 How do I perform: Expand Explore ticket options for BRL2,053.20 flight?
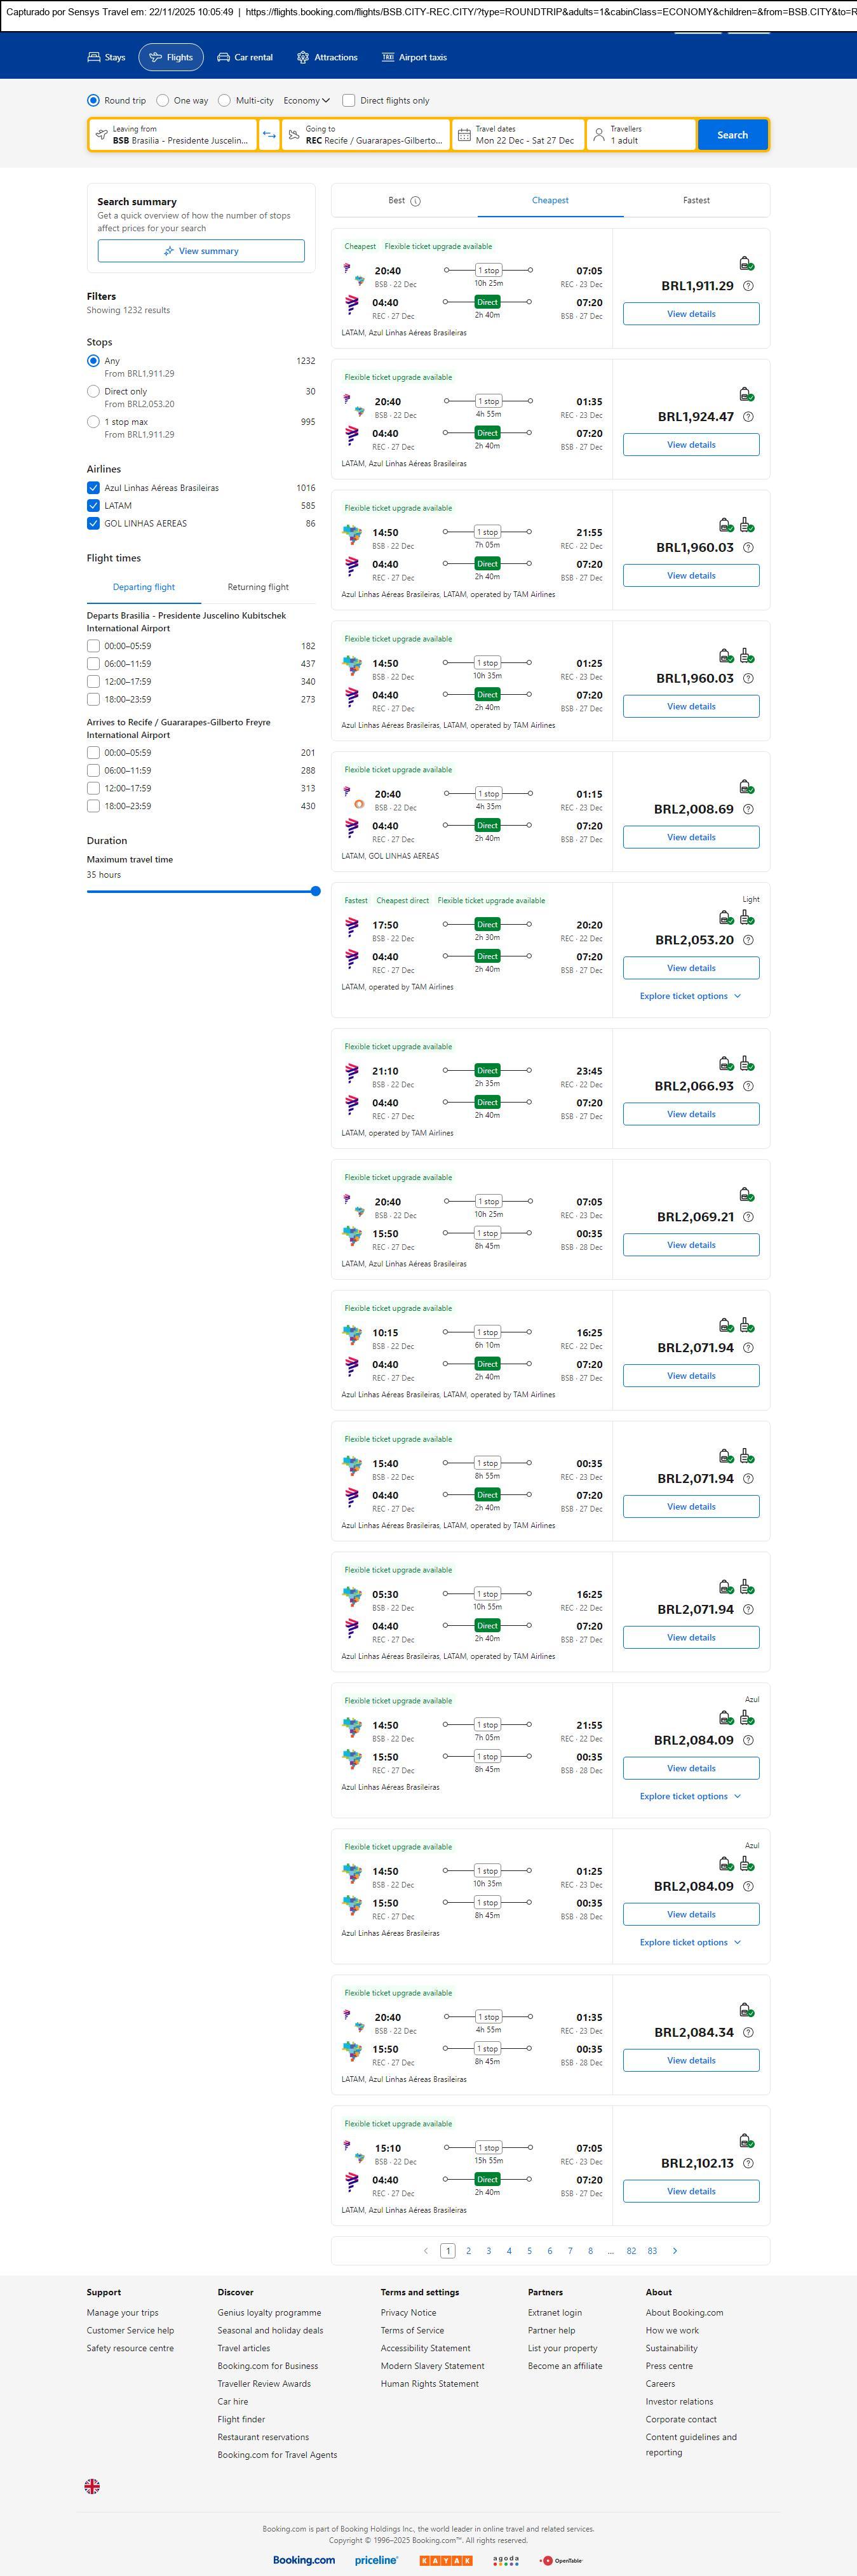[x=690, y=996]
